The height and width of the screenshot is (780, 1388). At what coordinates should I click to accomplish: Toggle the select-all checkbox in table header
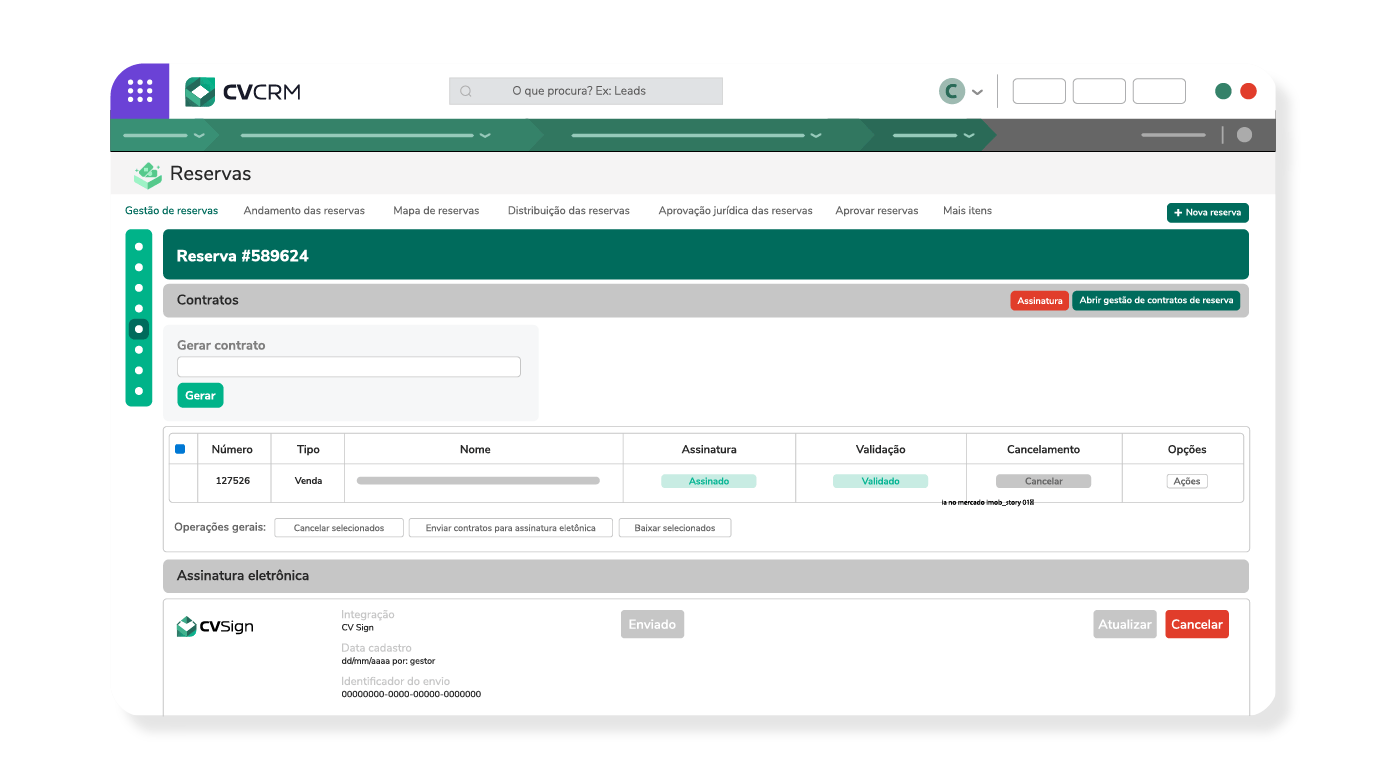(x=180, y=449)
